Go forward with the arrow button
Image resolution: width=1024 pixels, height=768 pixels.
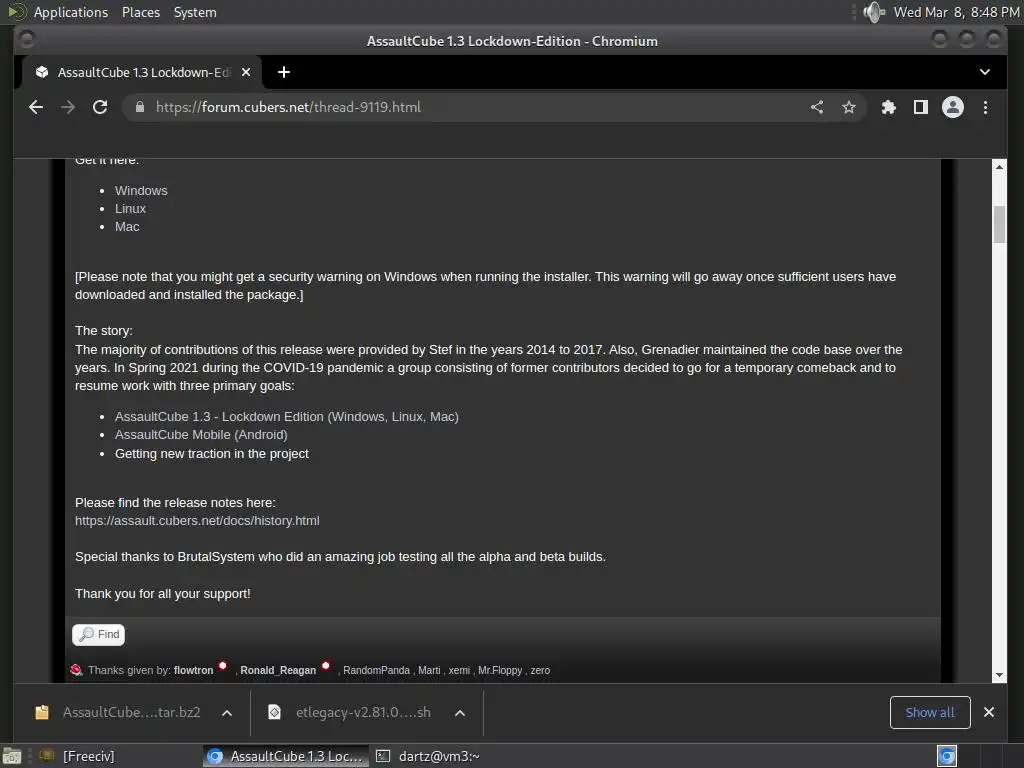tap(68, 107)
